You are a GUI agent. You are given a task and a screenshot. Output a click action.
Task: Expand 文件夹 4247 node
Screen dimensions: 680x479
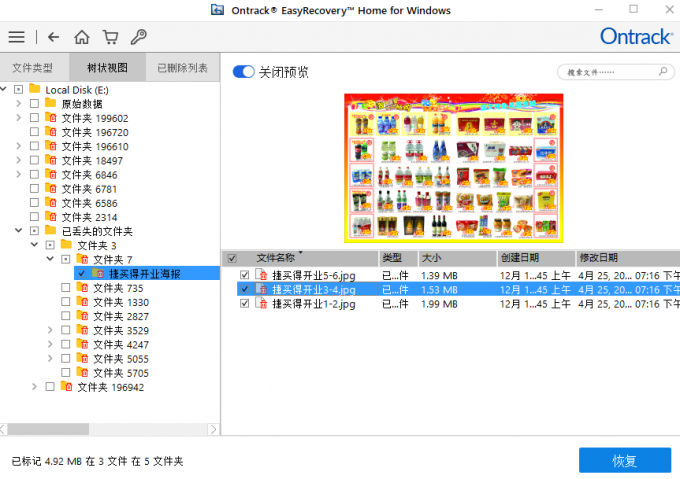50,344
